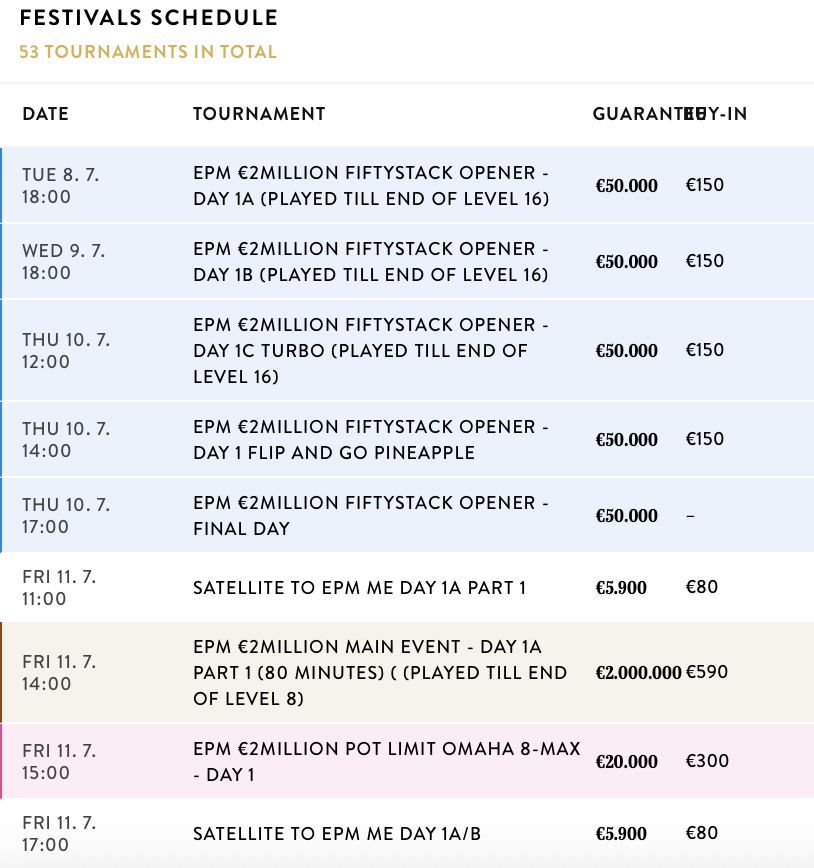Screen dimensions: 814x868
Task: Click the €20.000 guarantee amount
Action: [627, 762]
